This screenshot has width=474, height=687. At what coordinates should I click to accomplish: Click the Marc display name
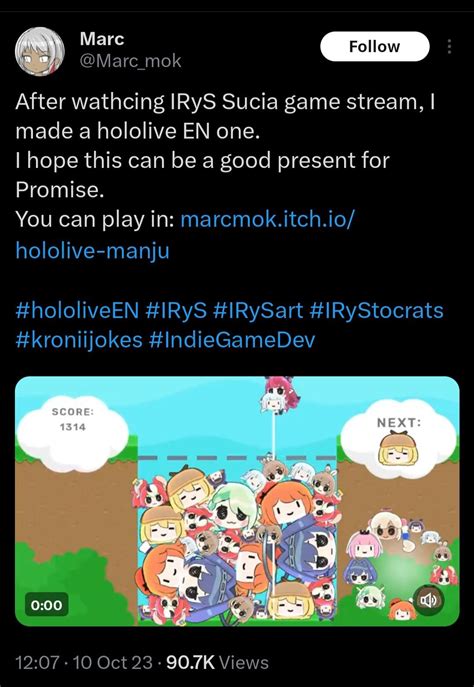pos(102,39)
